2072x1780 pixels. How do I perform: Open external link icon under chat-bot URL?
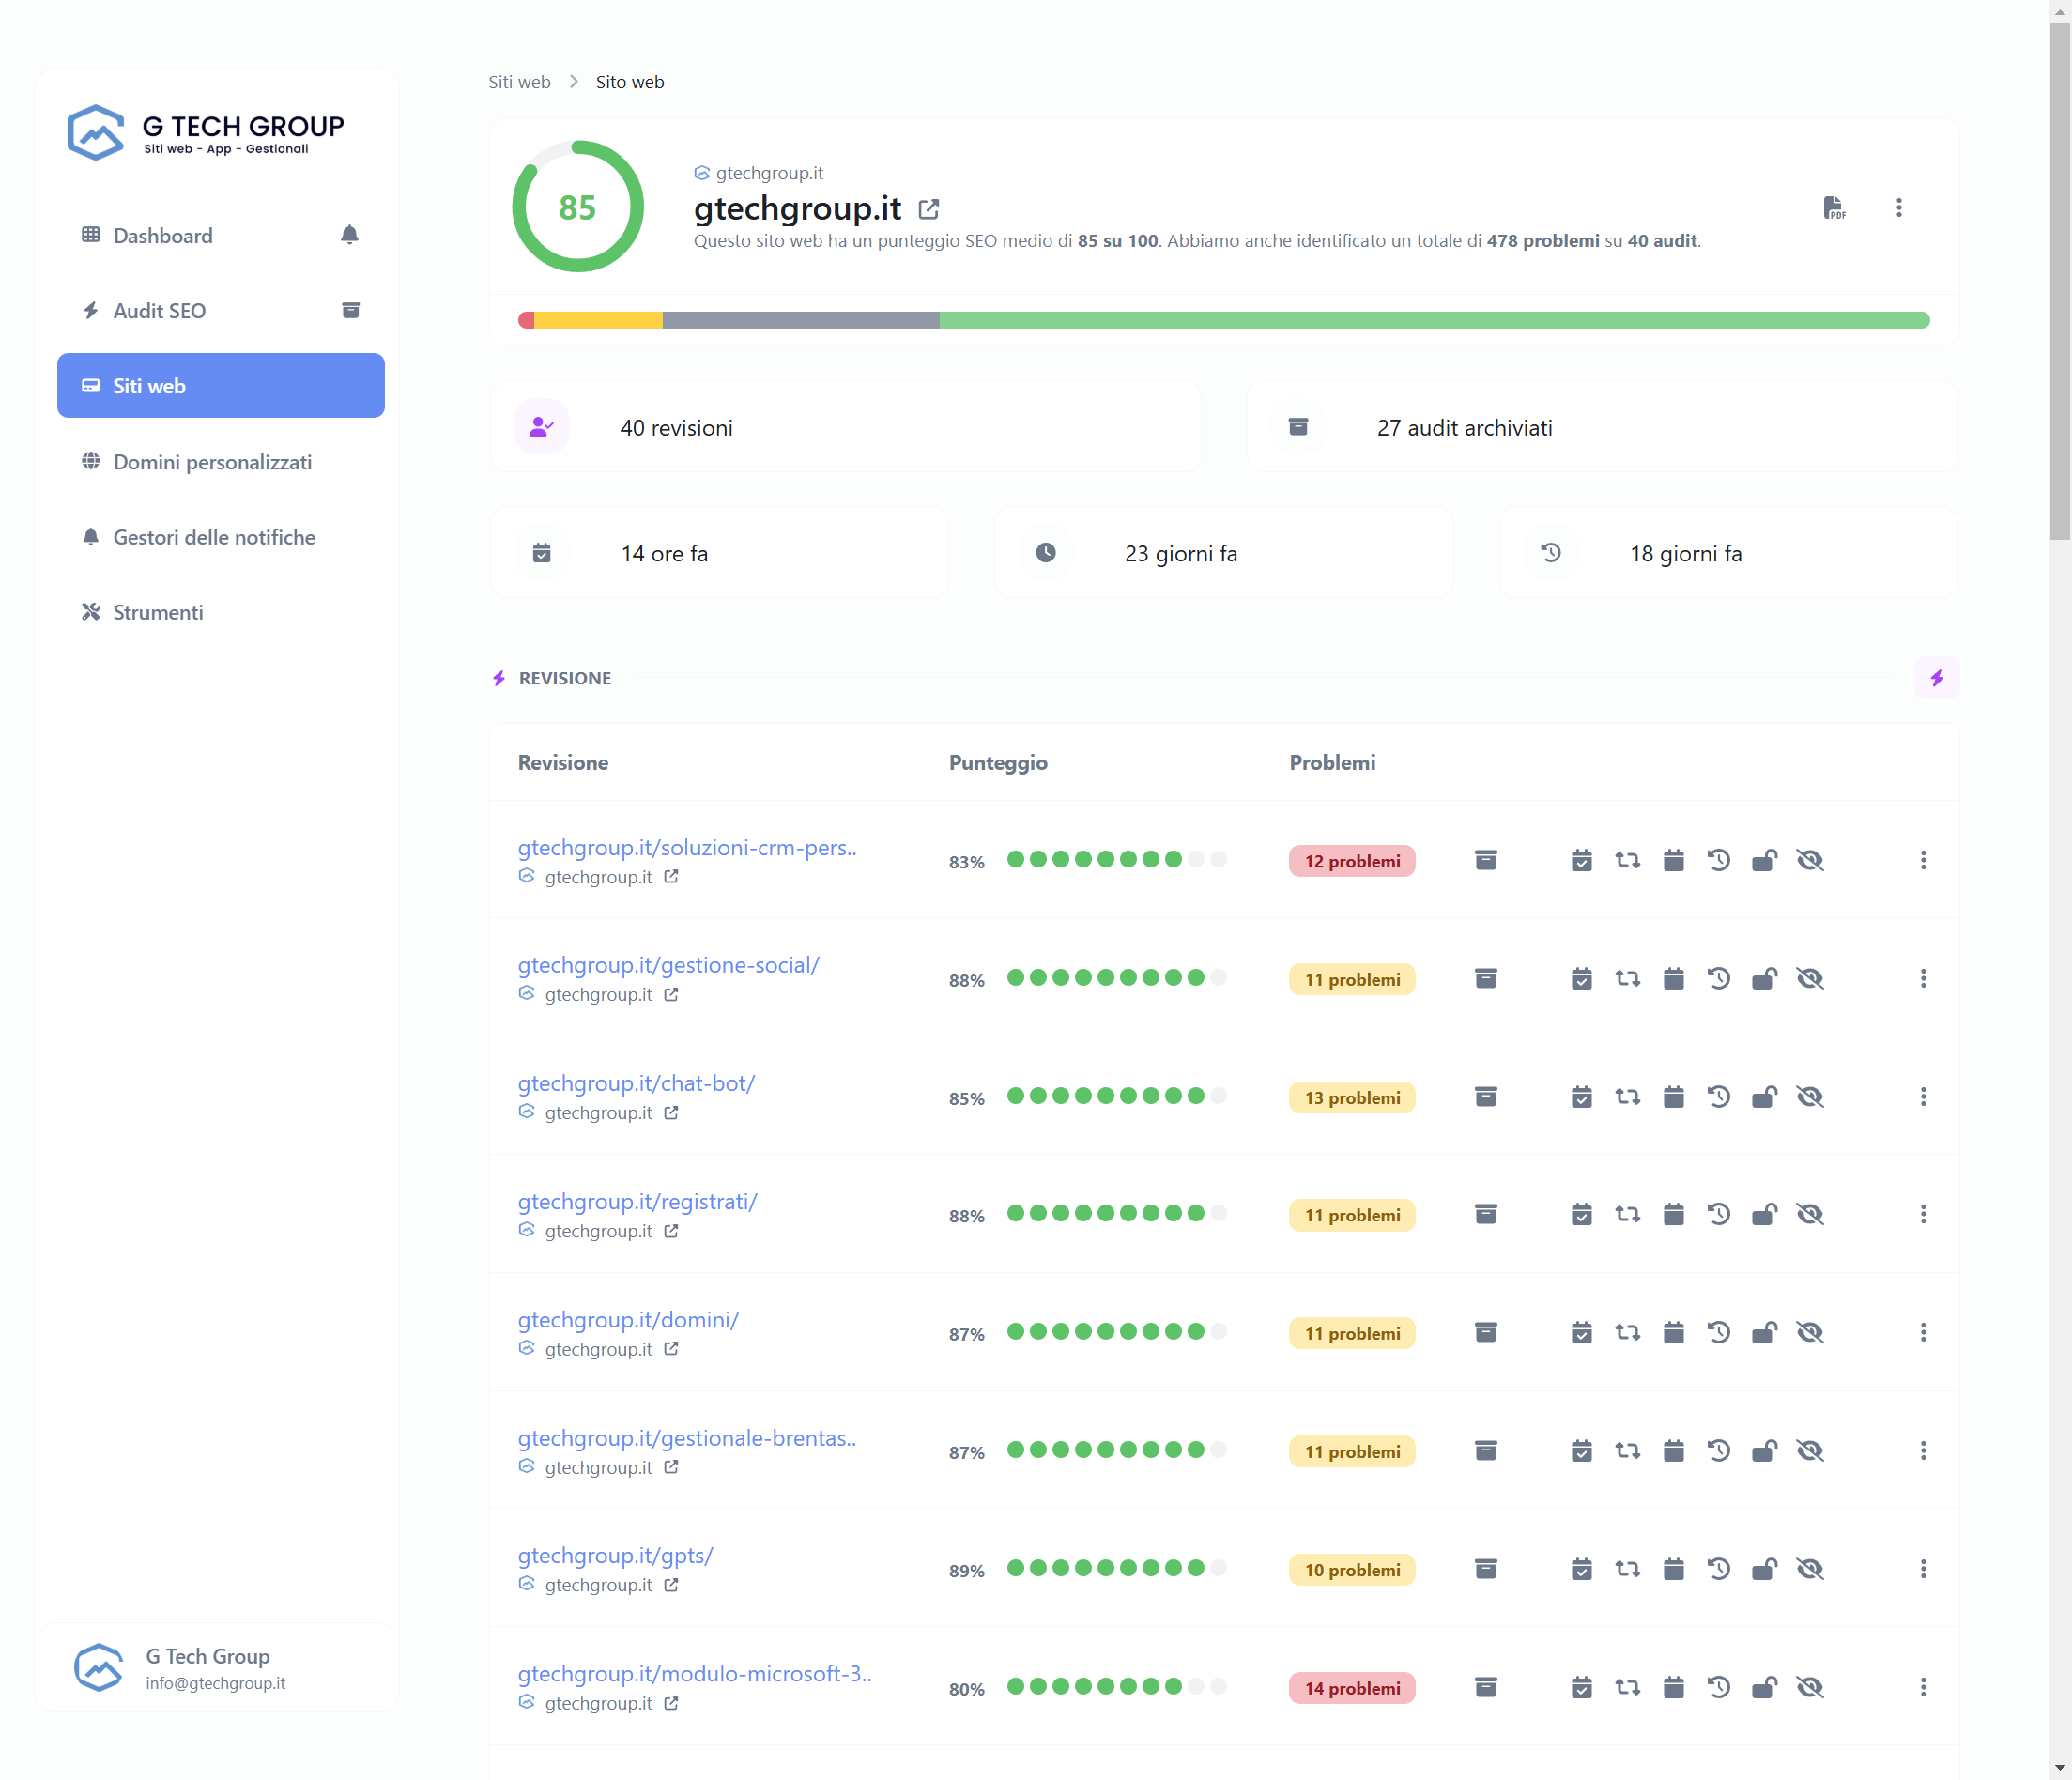coord(671,1112)
